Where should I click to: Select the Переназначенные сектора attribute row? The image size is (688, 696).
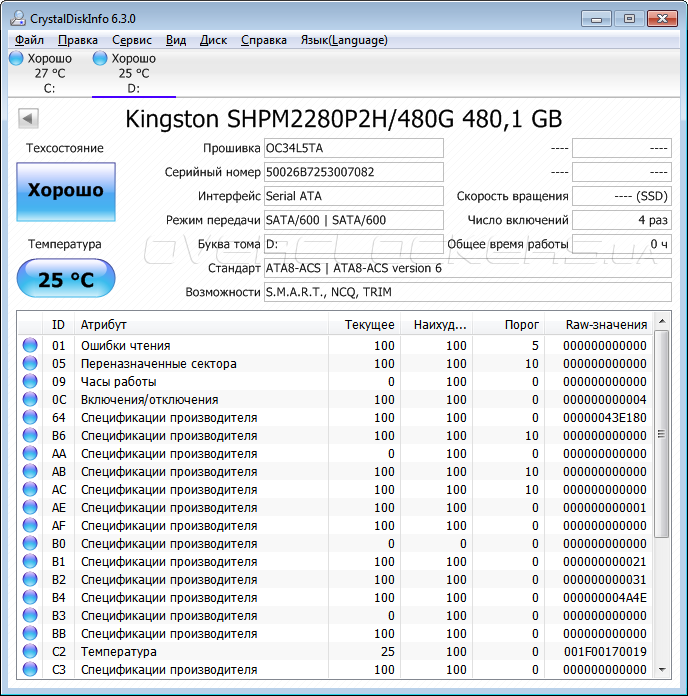[x=335, y=364]
